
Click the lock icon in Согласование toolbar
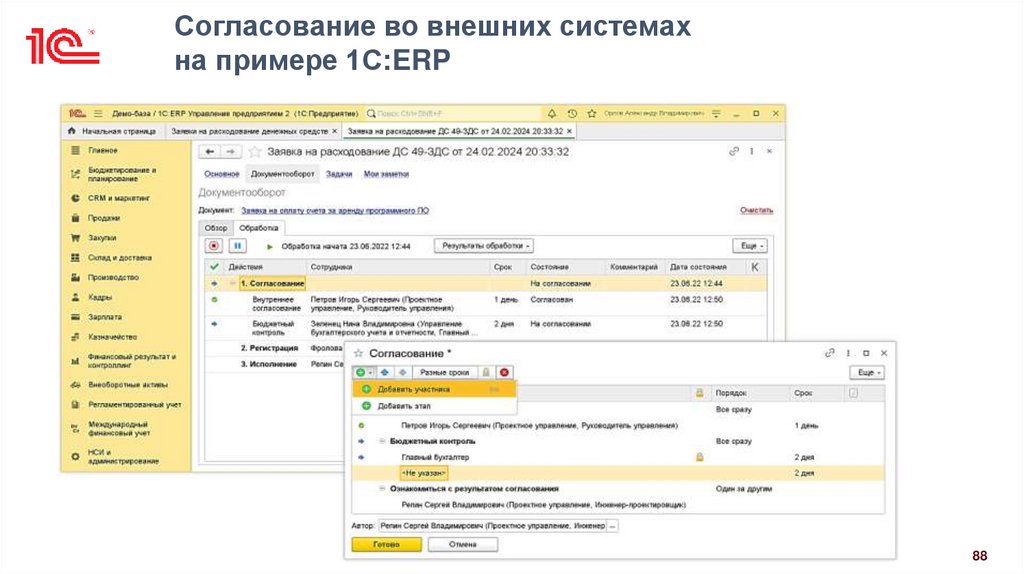click(486, 372)
